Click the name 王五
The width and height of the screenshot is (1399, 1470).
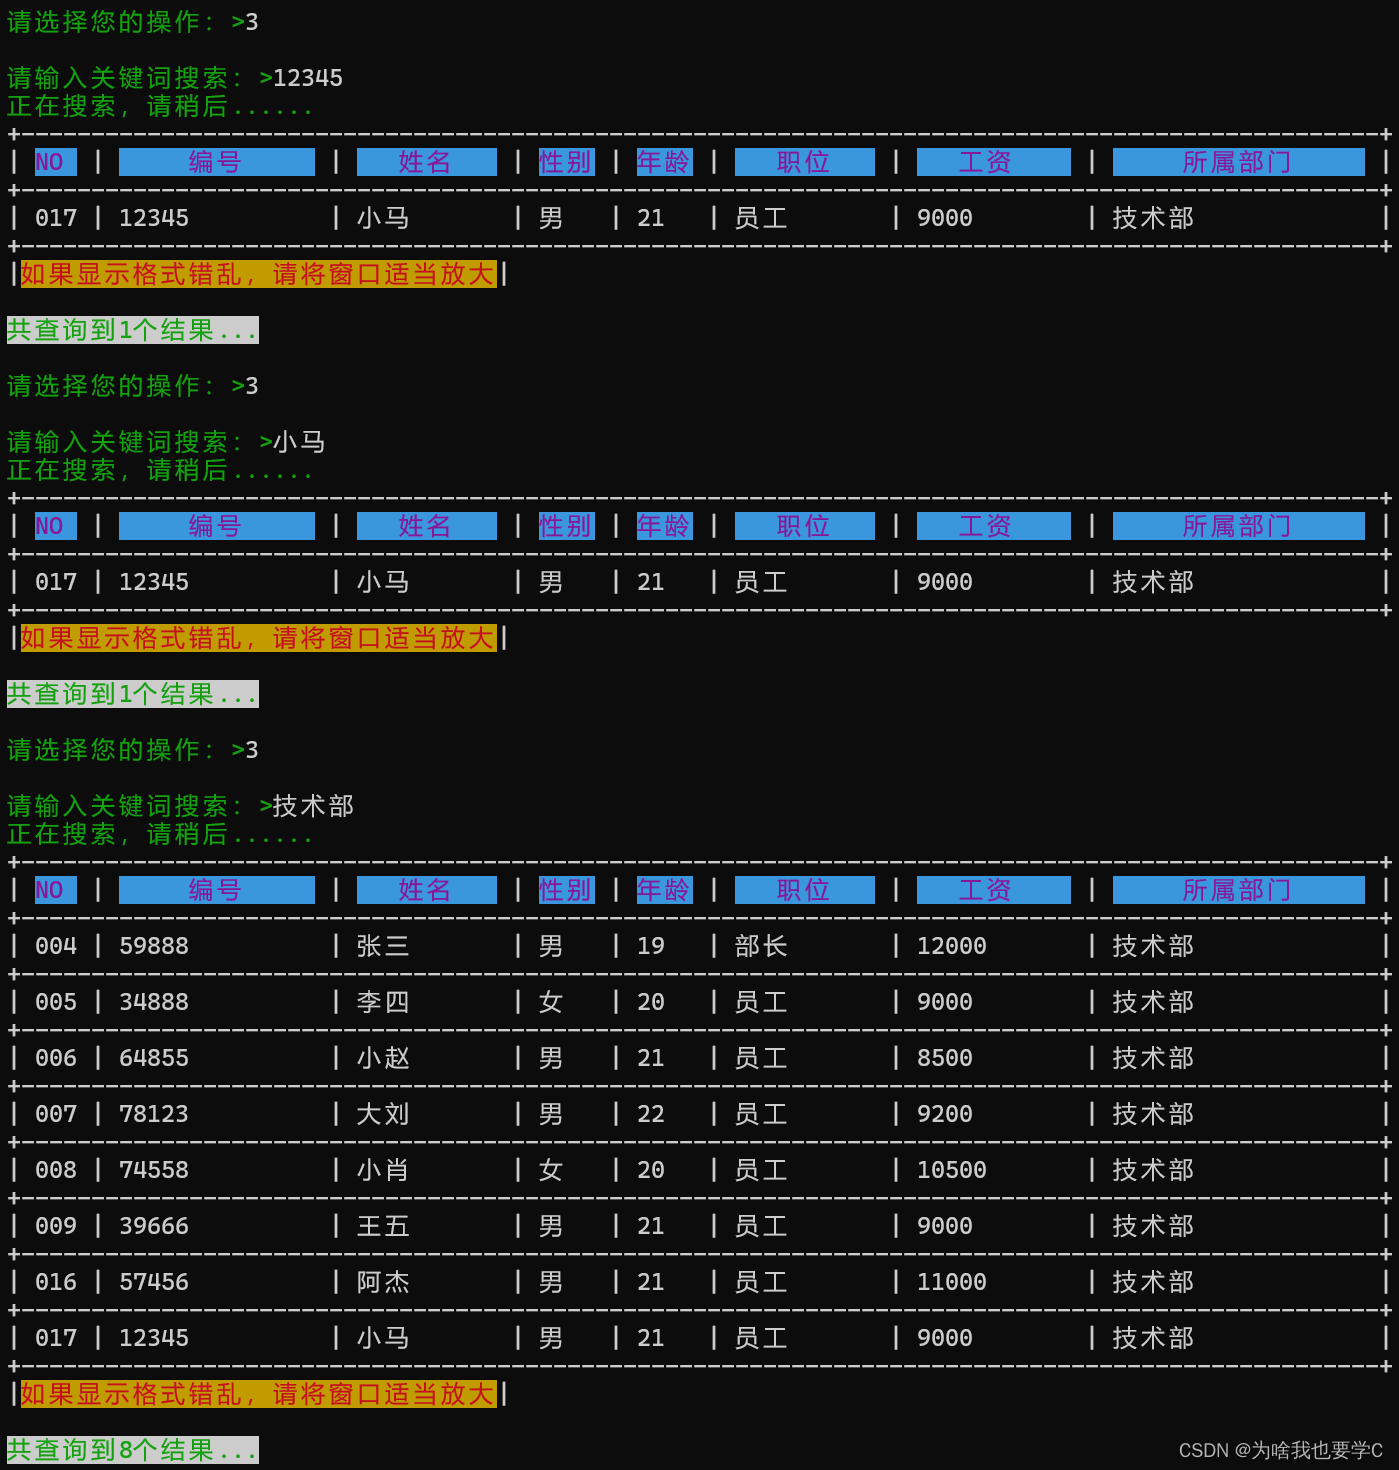[383, 1226]
